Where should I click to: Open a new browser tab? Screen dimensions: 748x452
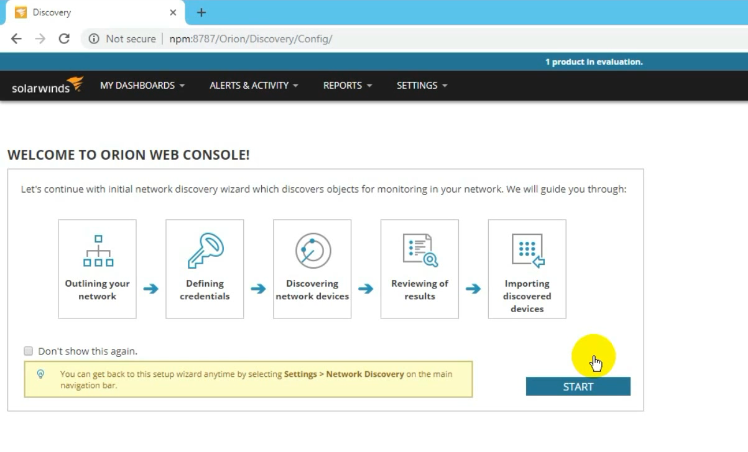pos(201,12)
